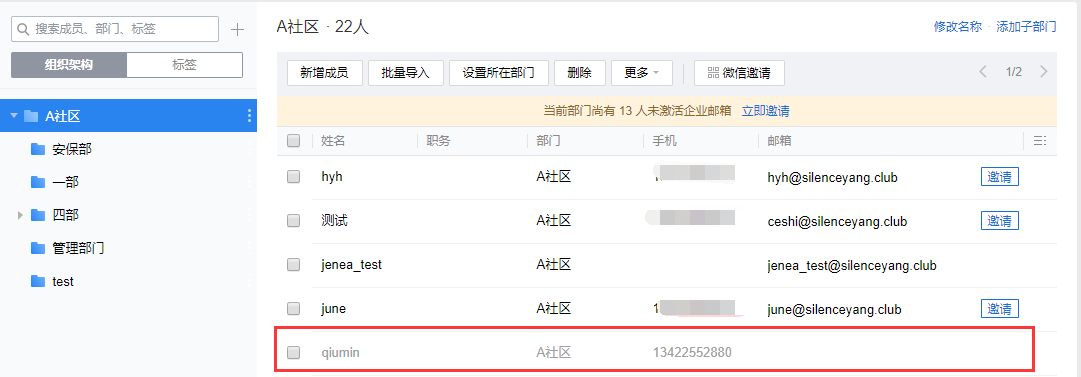1081x377 pixels.
Task: Click the 微信邀请 QR code button
Action: tap(739, 72)
